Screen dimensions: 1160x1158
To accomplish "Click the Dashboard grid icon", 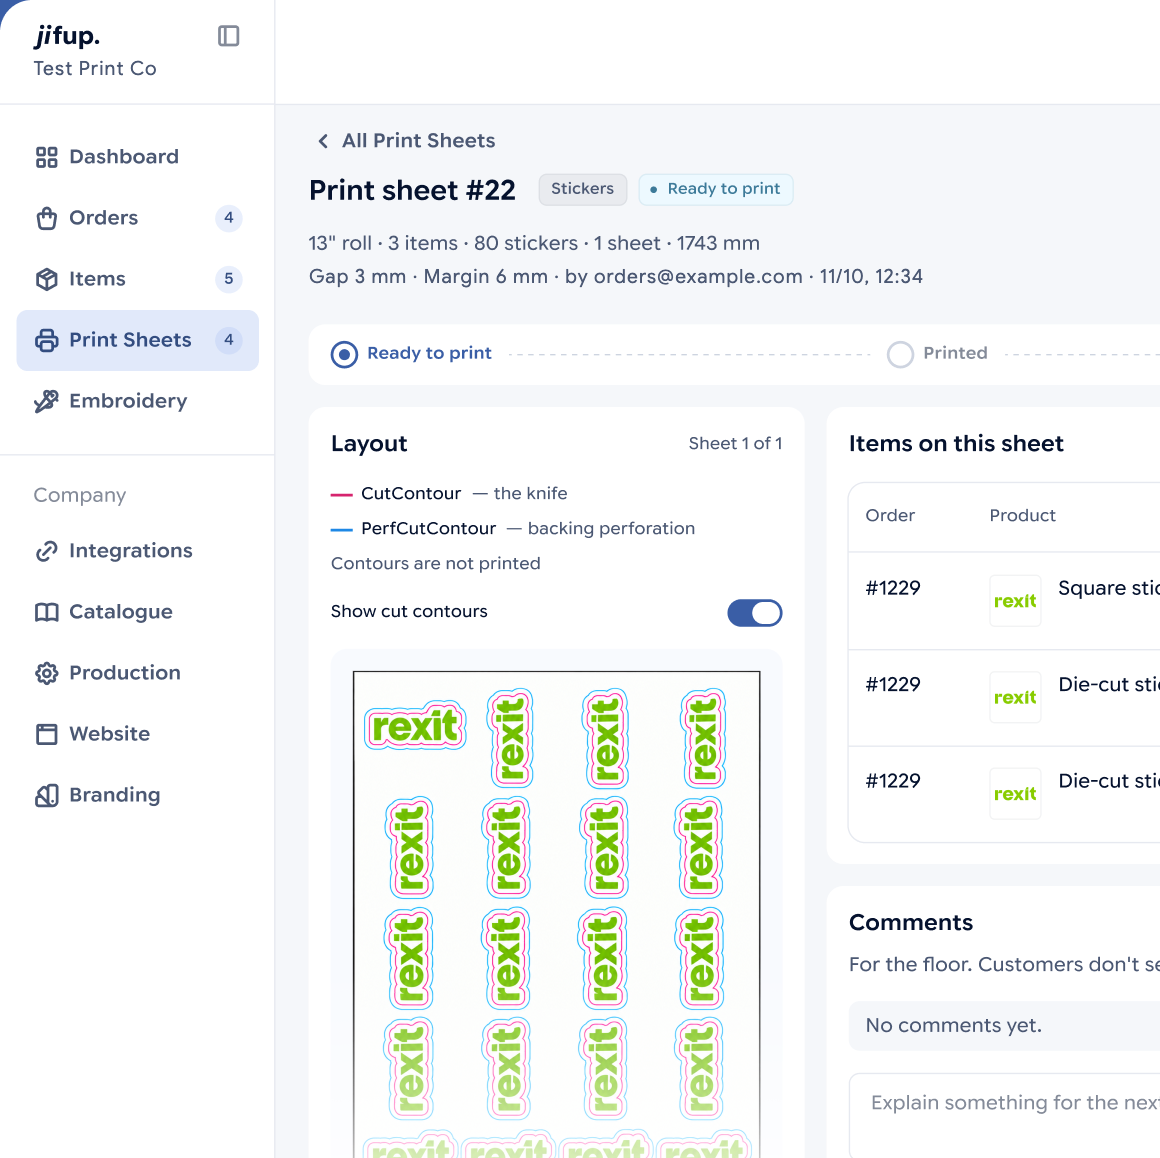I will tap(47, 157).
